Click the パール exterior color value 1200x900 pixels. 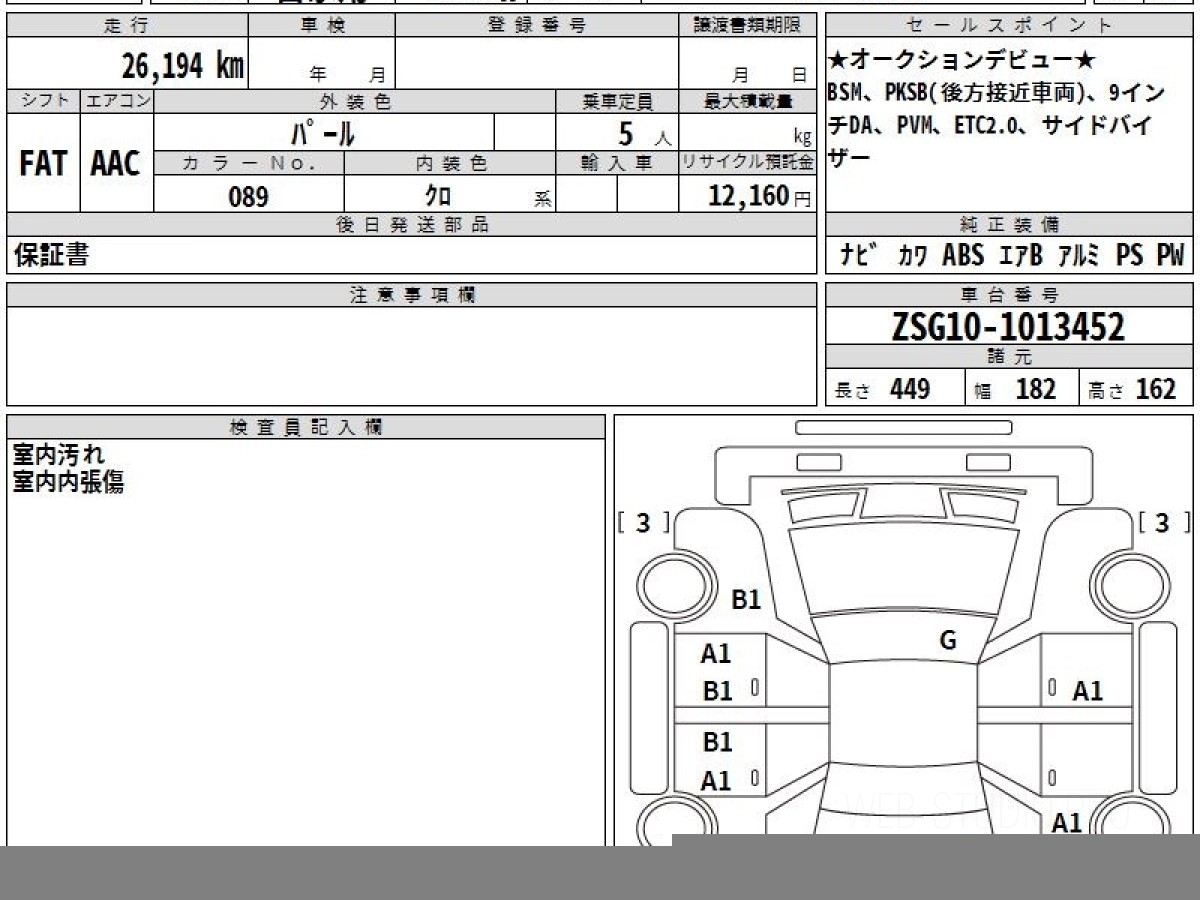324,133
